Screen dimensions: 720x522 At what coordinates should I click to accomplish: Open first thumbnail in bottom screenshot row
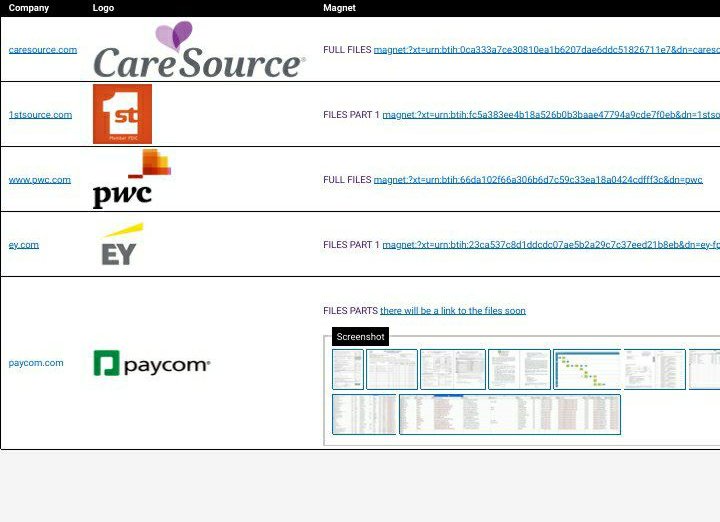(x=364, y=414)
